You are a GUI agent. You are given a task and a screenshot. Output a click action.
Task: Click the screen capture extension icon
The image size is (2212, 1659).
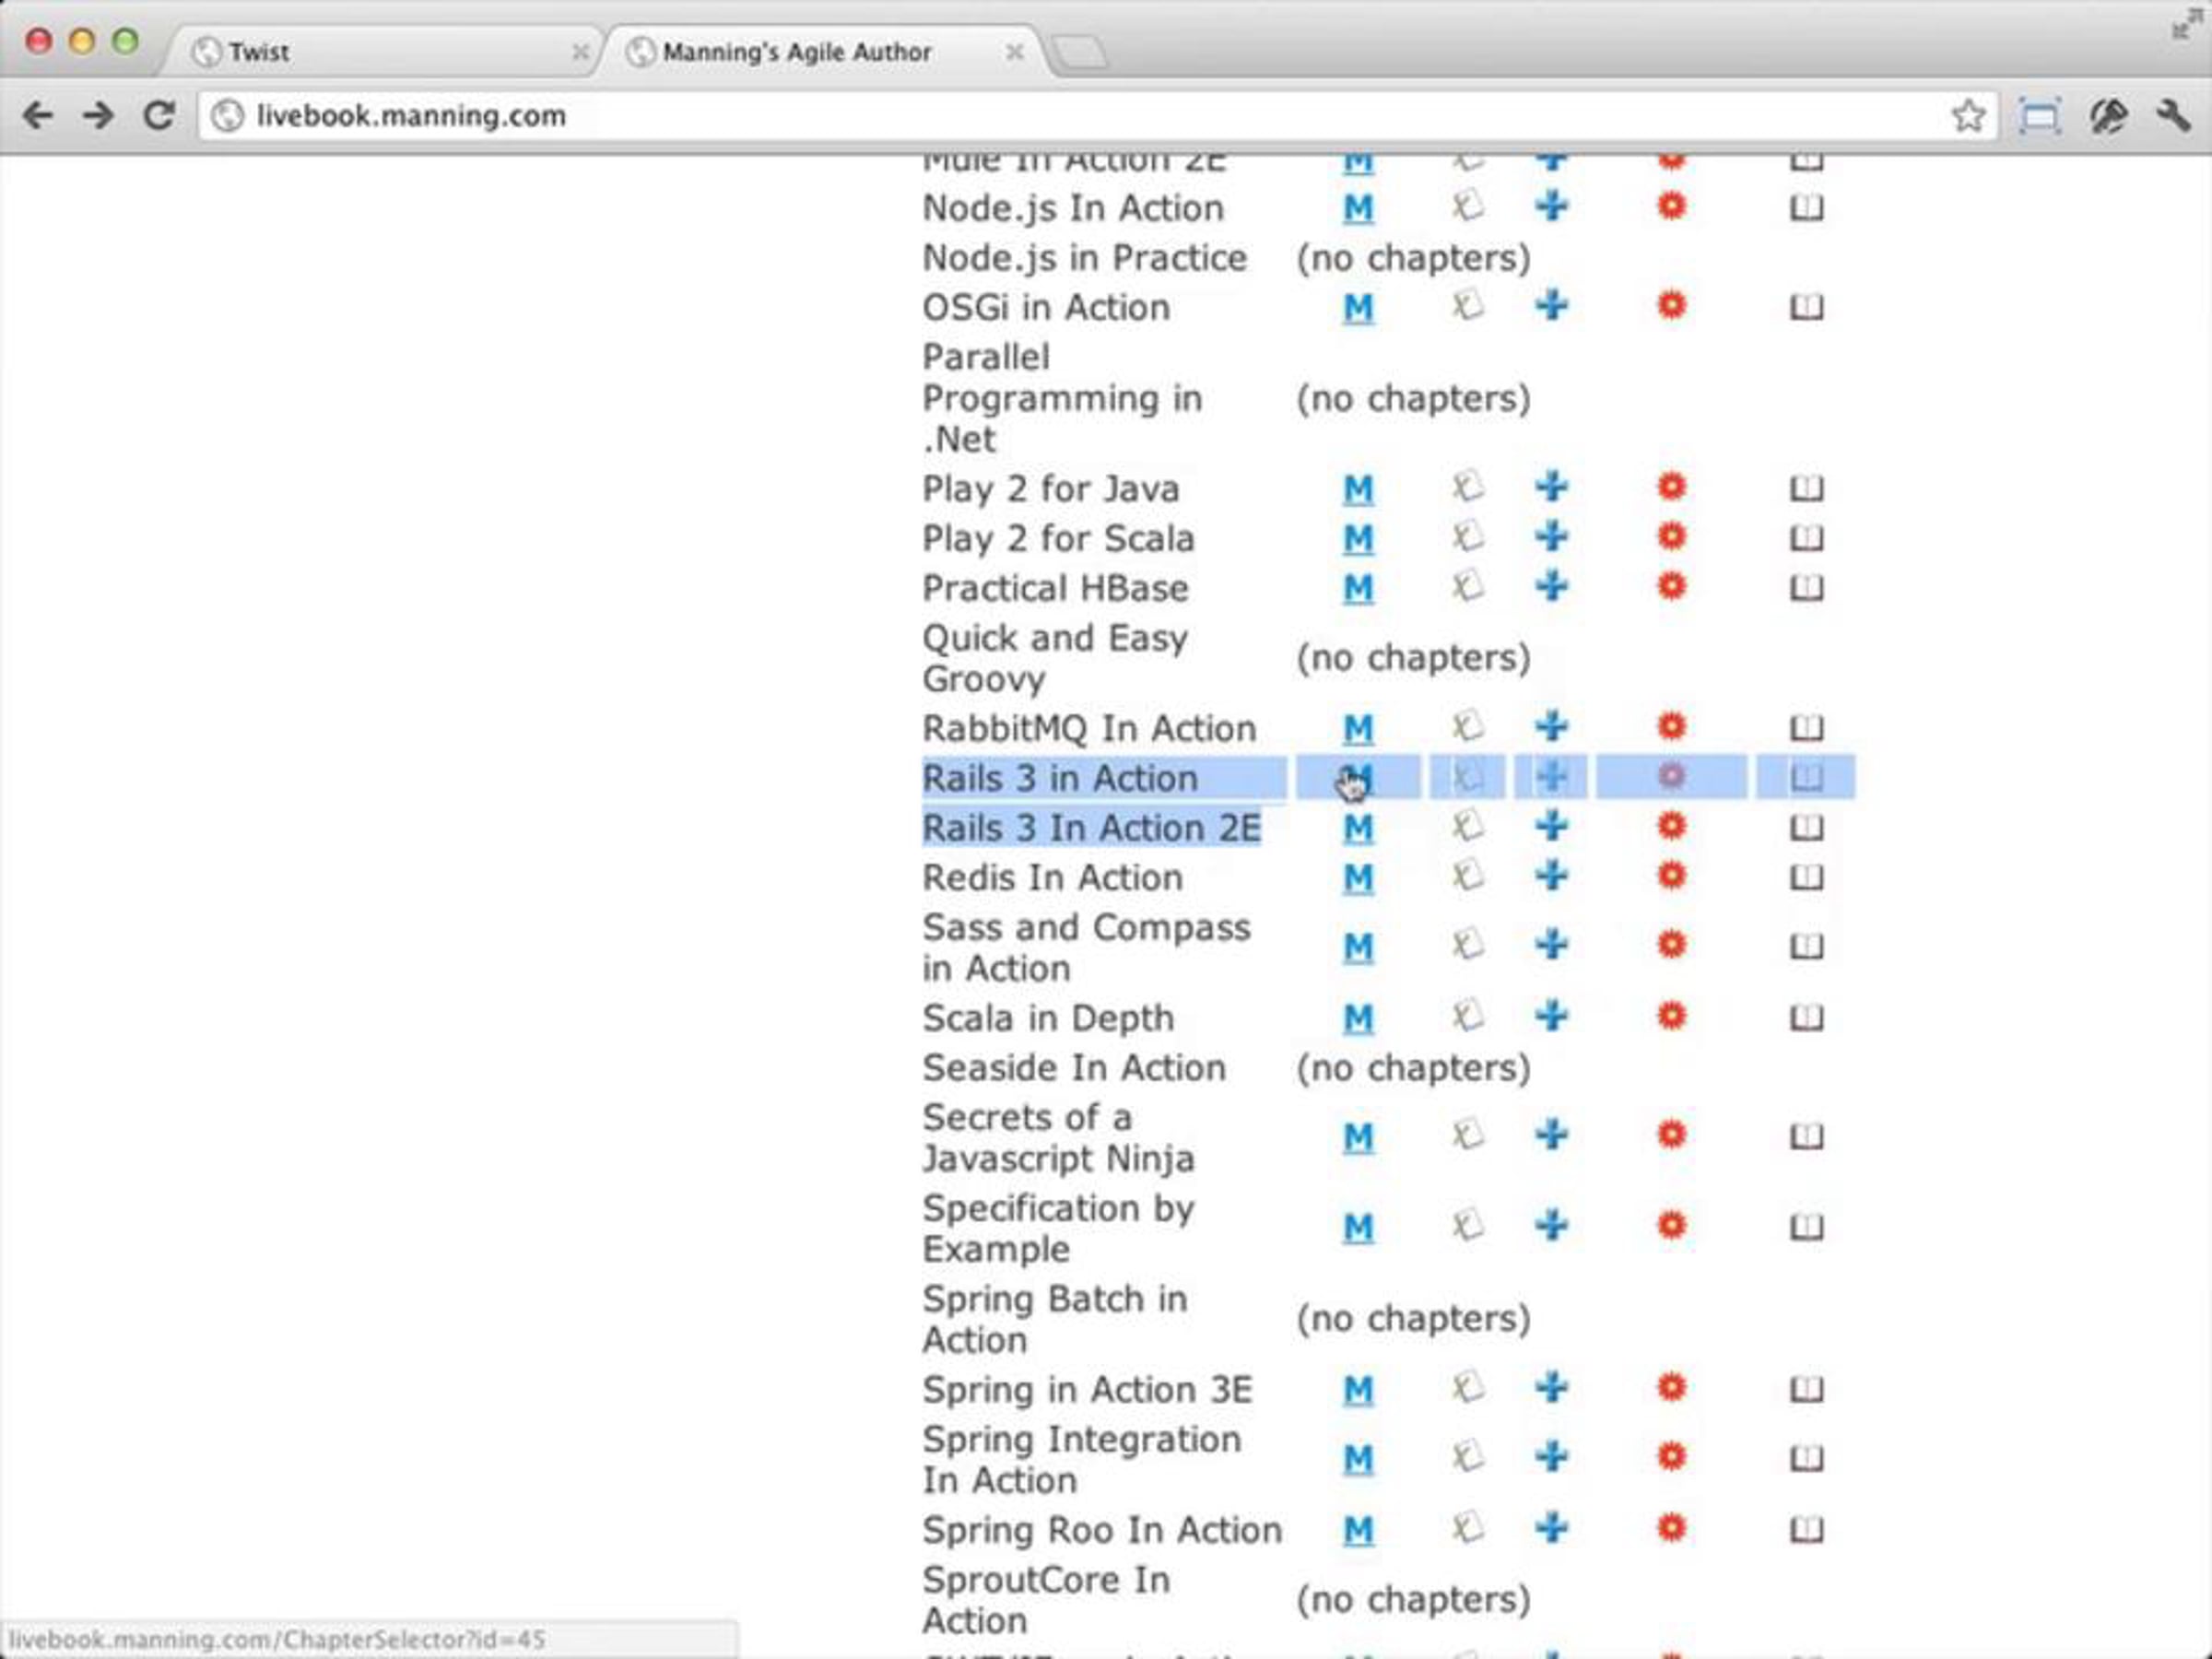click(2039, 116)
